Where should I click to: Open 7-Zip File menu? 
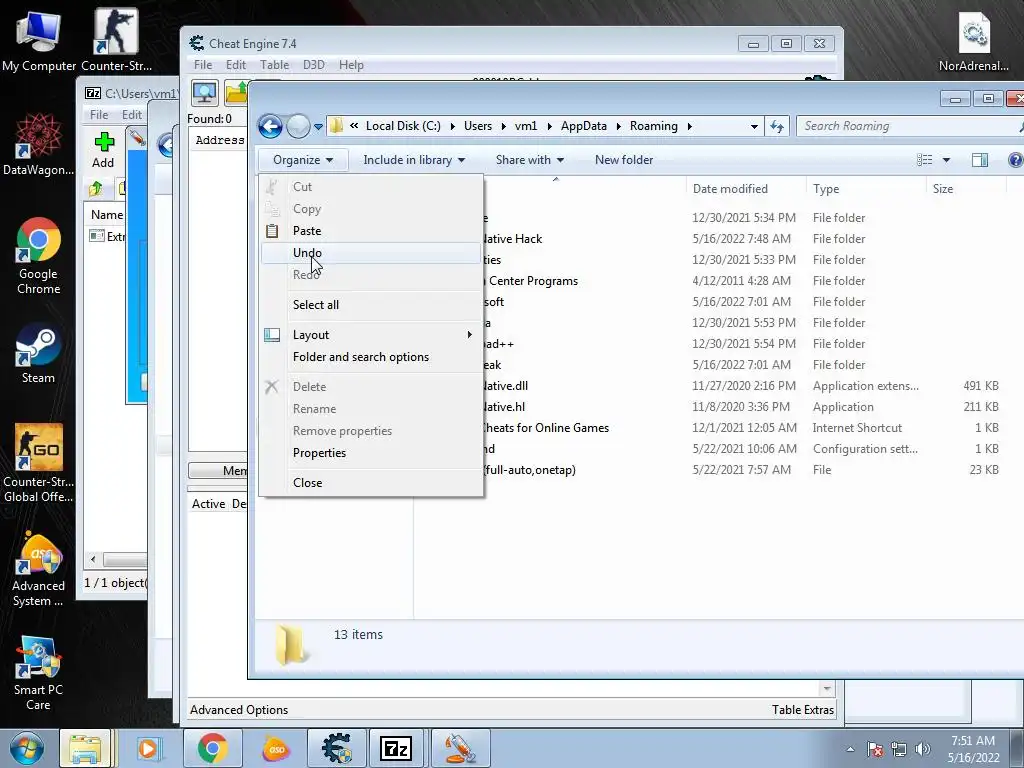(99, 114)
